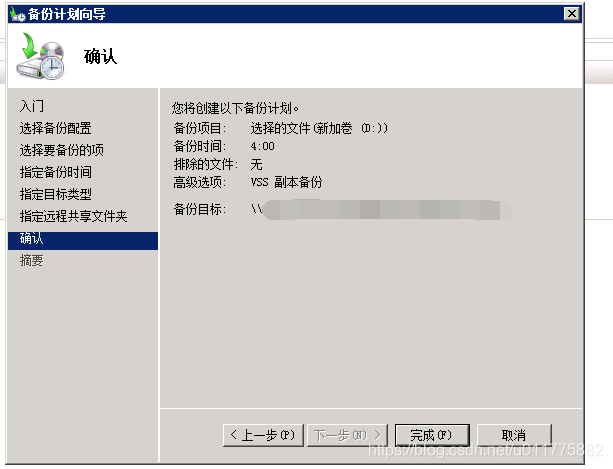Click the 备份时间: label
The width and height of the screenshot is (613, 469).
tap(199, 146)
